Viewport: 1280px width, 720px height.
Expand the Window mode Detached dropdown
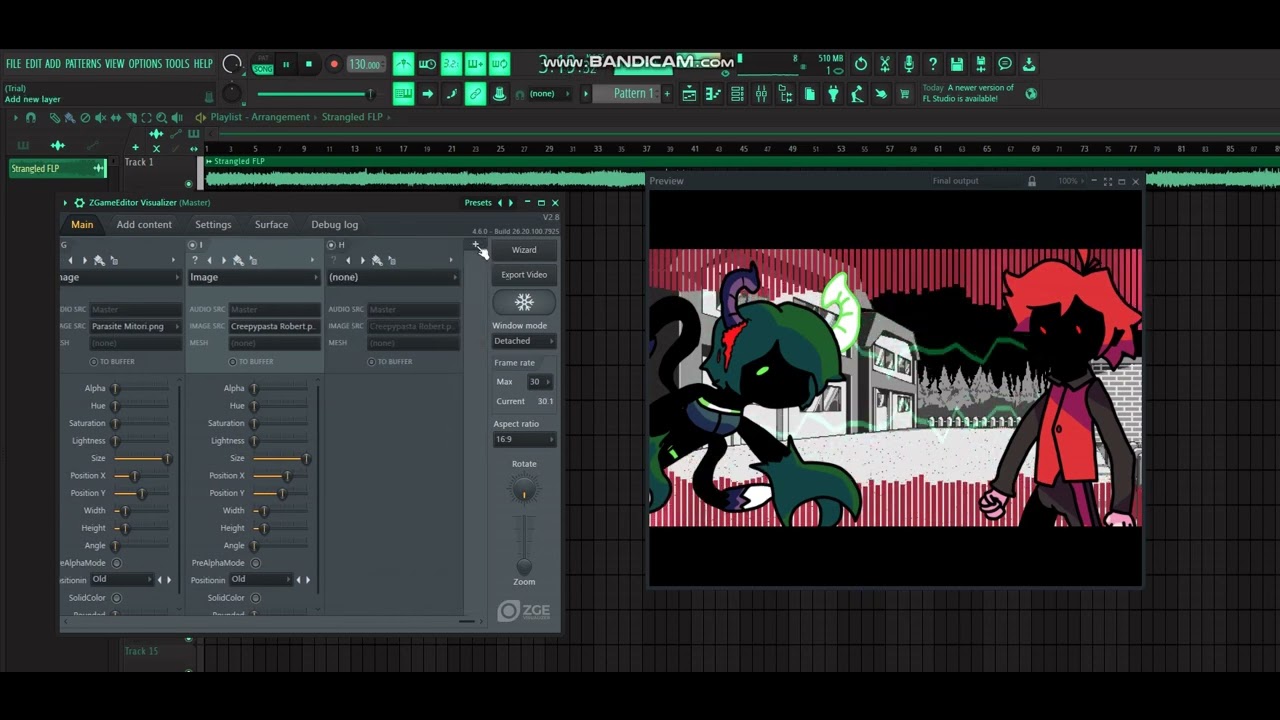(524, 341)
